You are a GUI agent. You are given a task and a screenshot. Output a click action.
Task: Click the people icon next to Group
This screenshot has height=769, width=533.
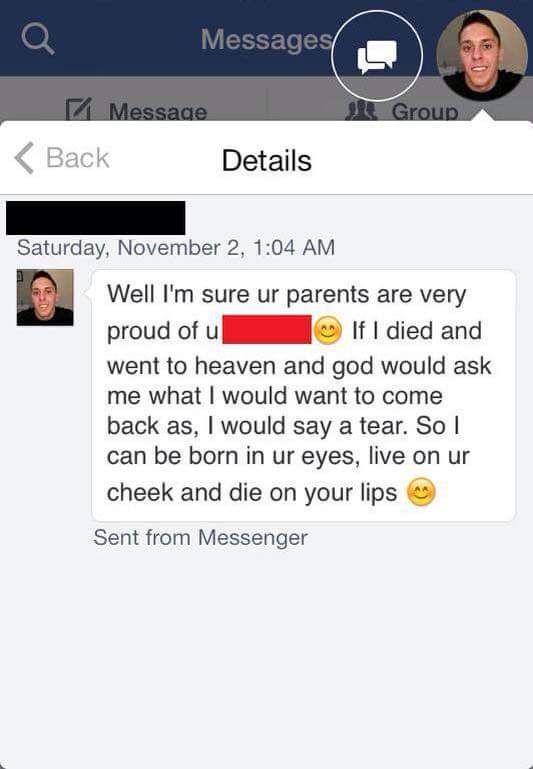tap(361, 111)
